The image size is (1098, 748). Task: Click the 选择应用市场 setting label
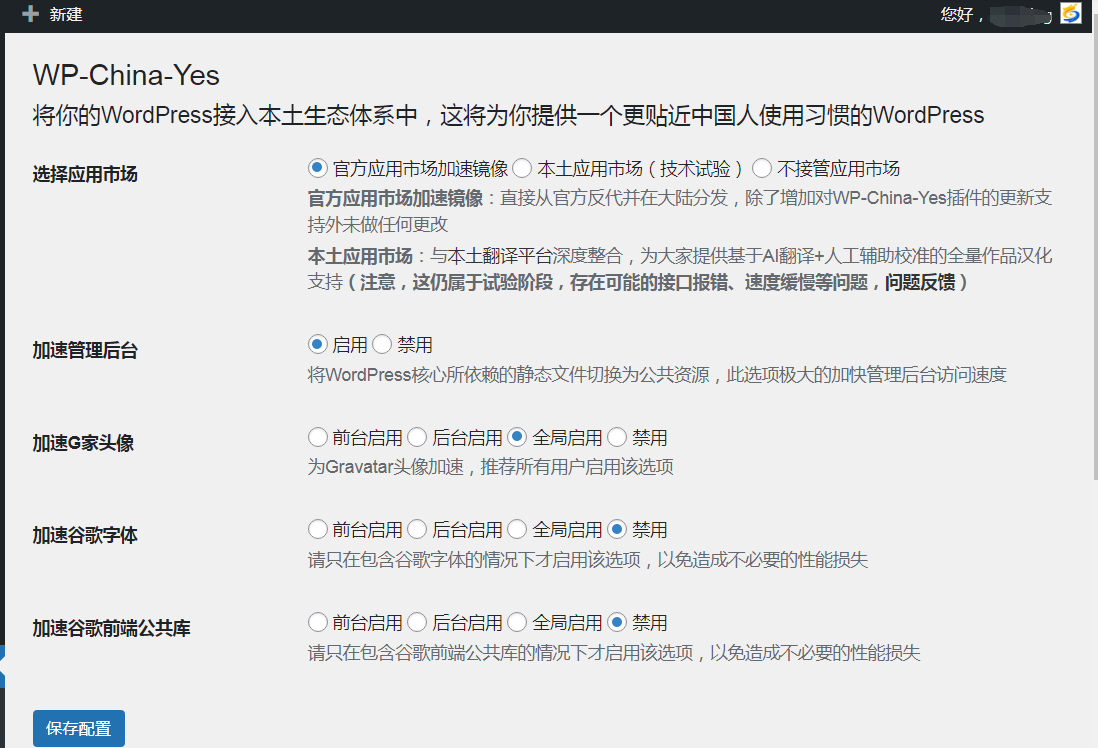pyautogui.click(x=85, y=174)
